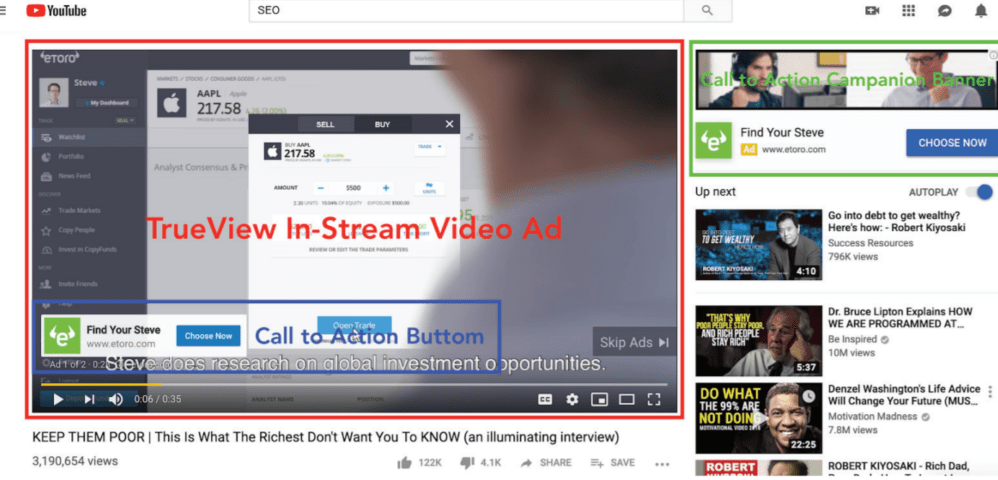Screen dimensions: 998x480
Task: Click '3,190,654 views' count
Action: (x=75, y=461)
